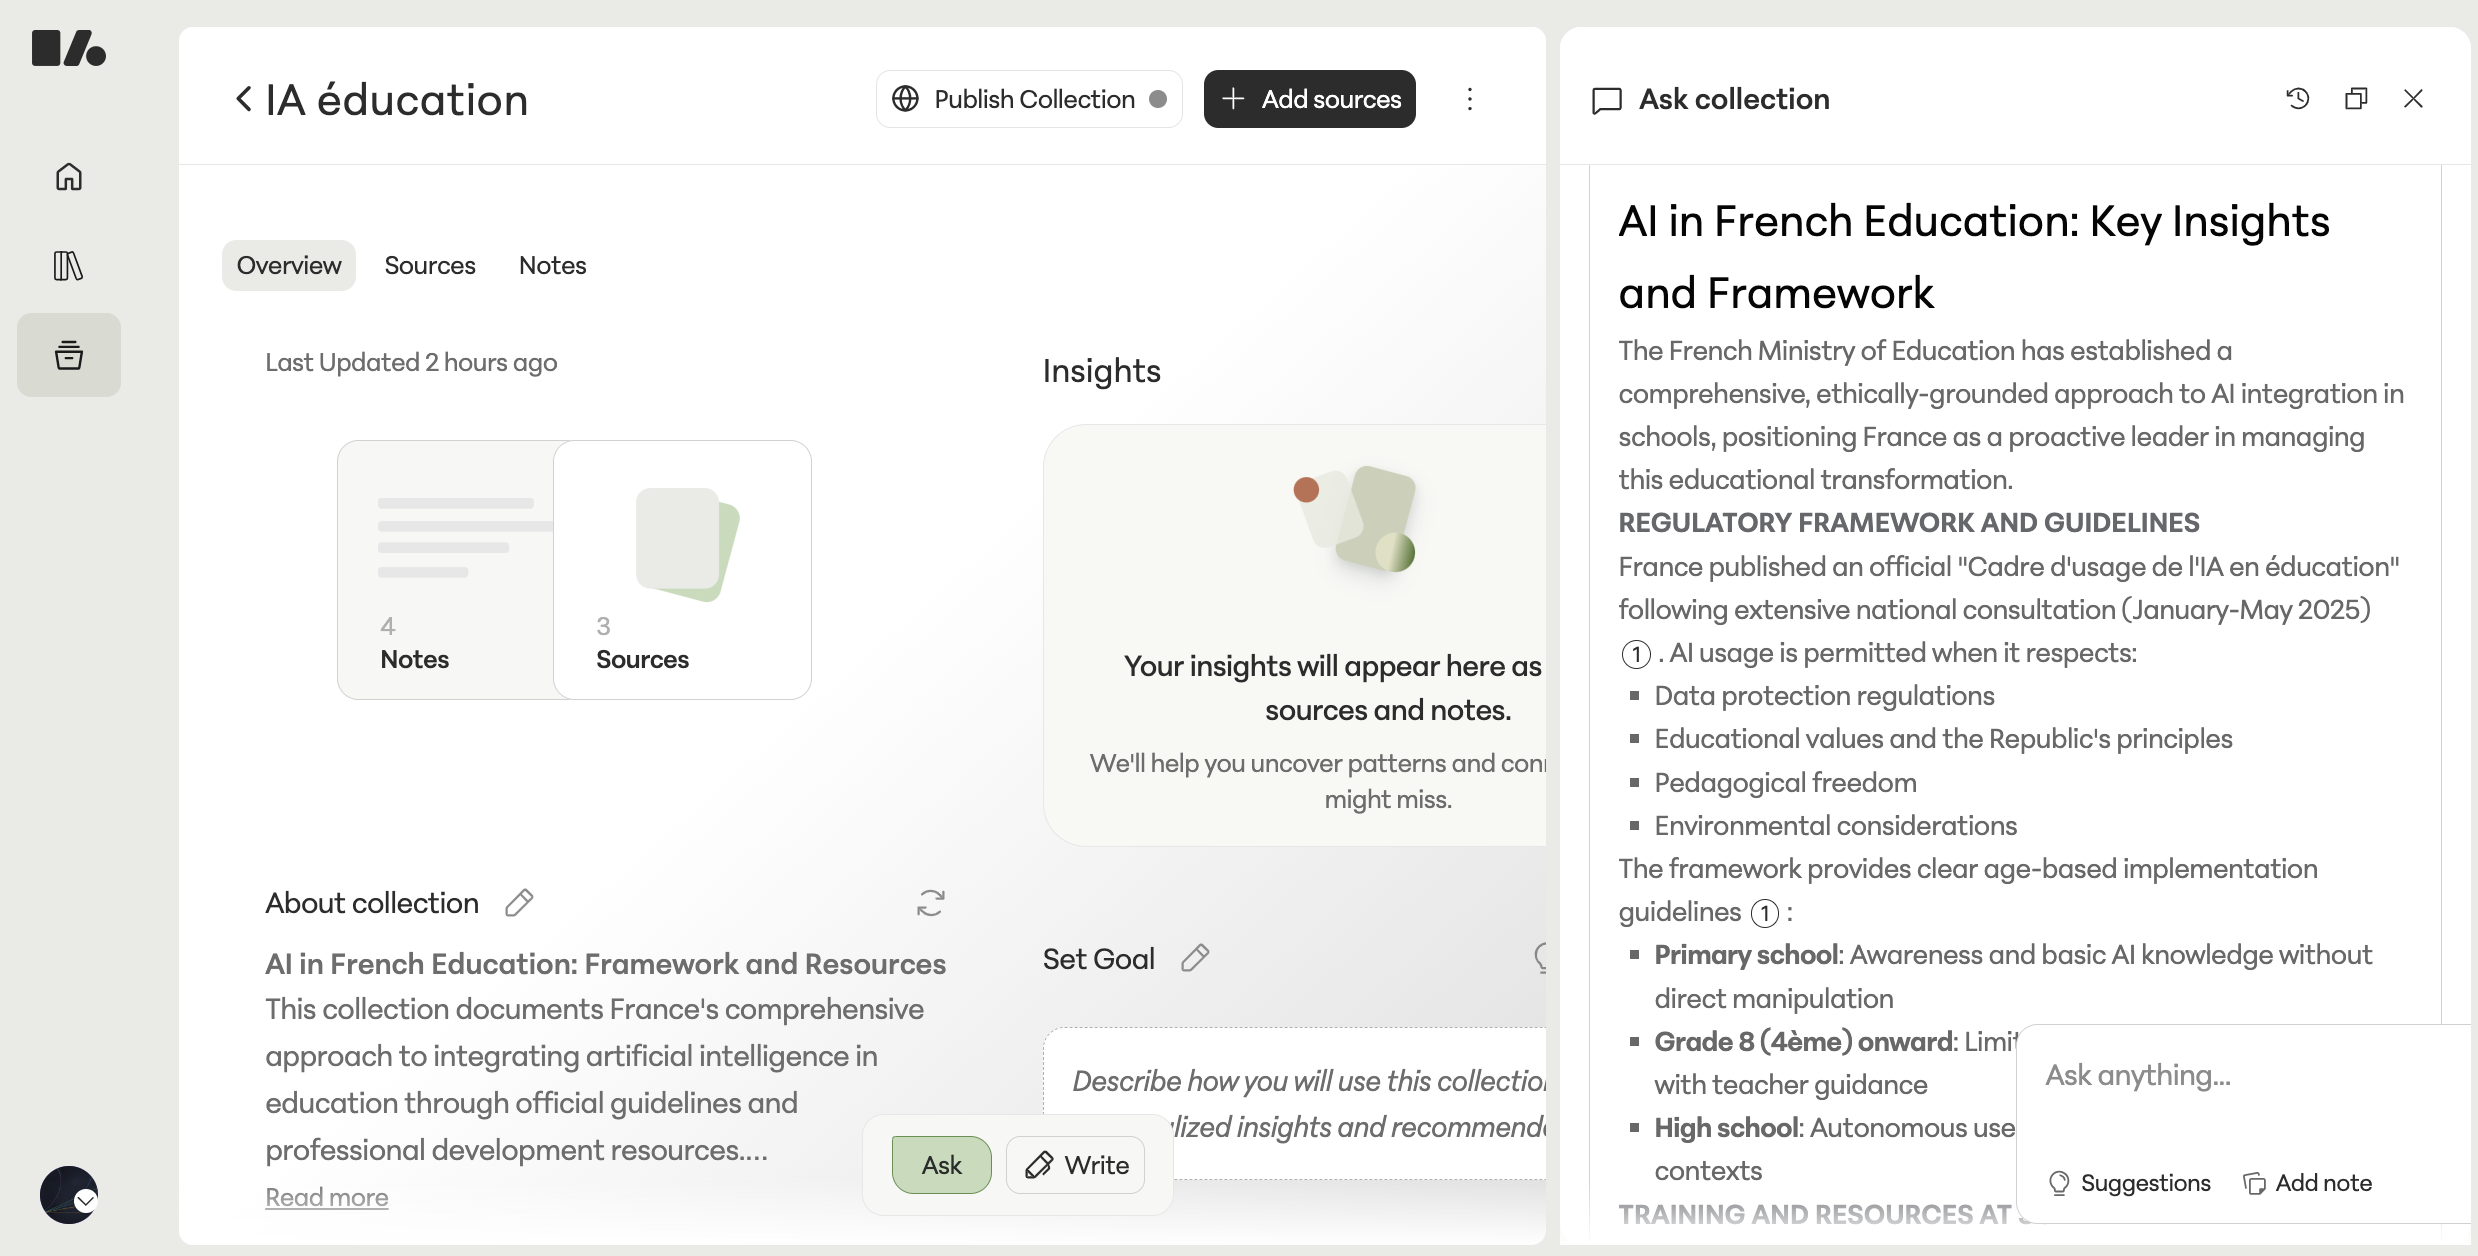Screen dimensions: 2478x1256
Task: Open the Home icon in sidebar
Action: (x=69, y=177)
